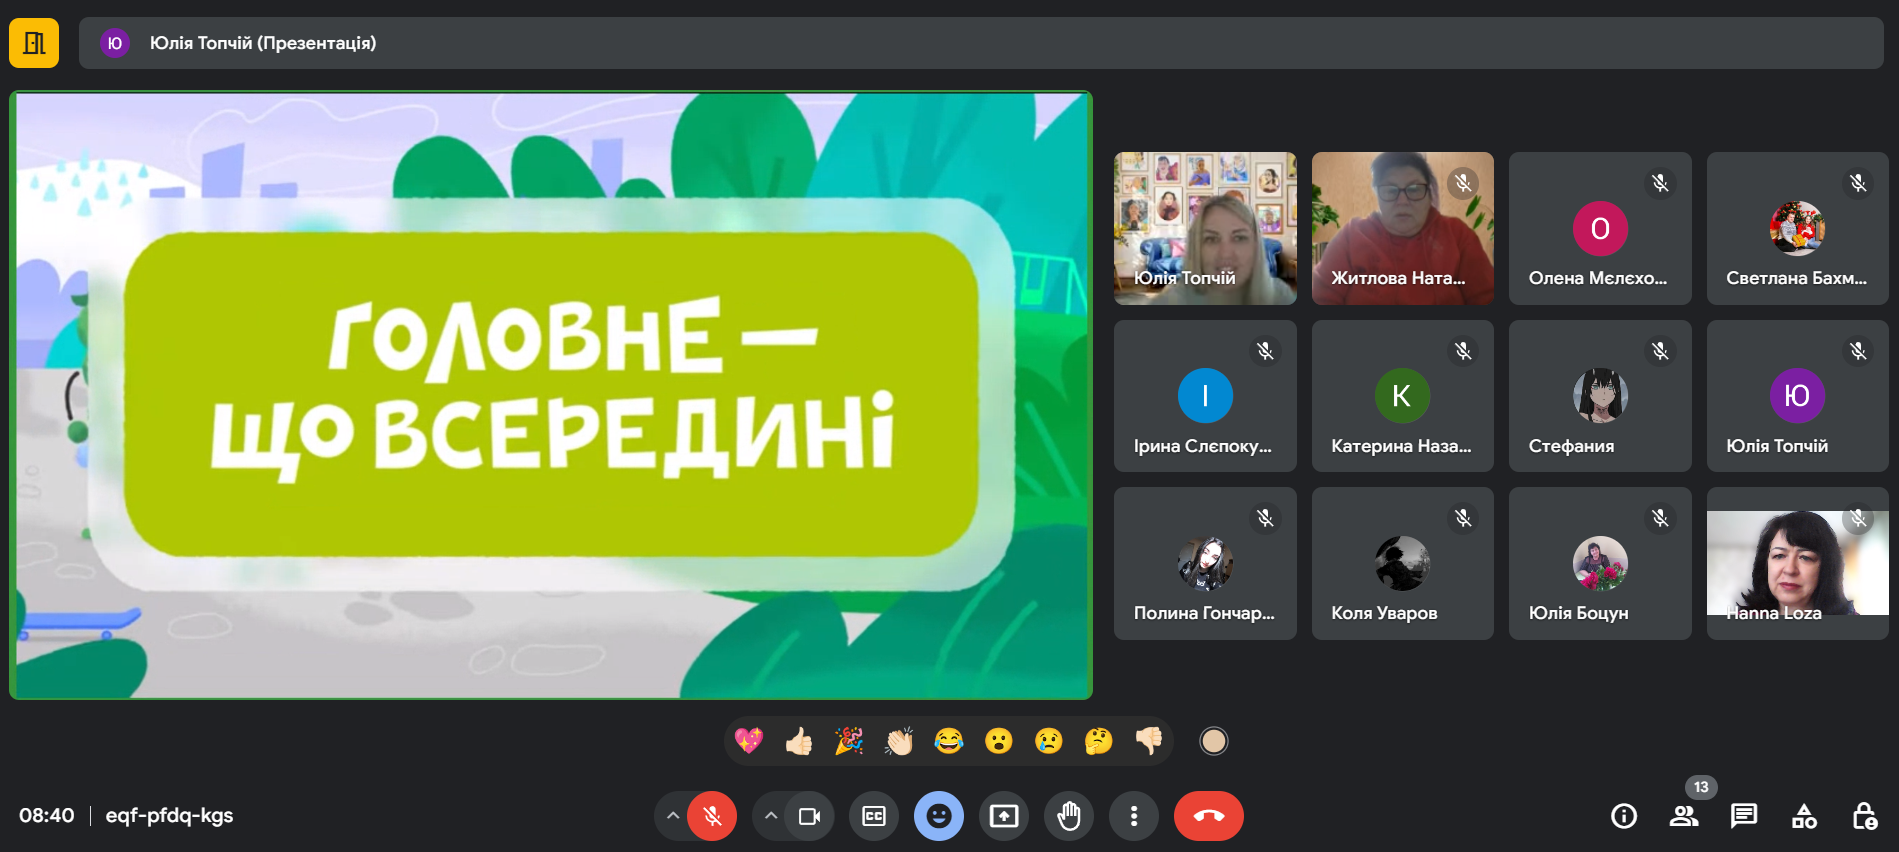Expand video settings chevron
Image resolution: width=1899 pixels, height=852 pixels.
(x=771, y=816)
